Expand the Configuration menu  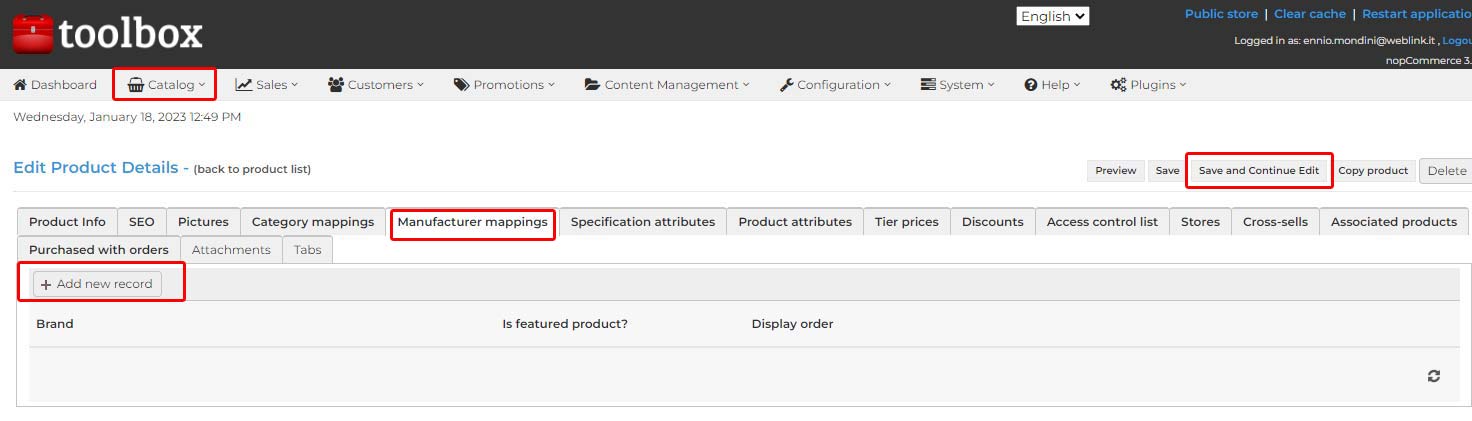point(834,85)
